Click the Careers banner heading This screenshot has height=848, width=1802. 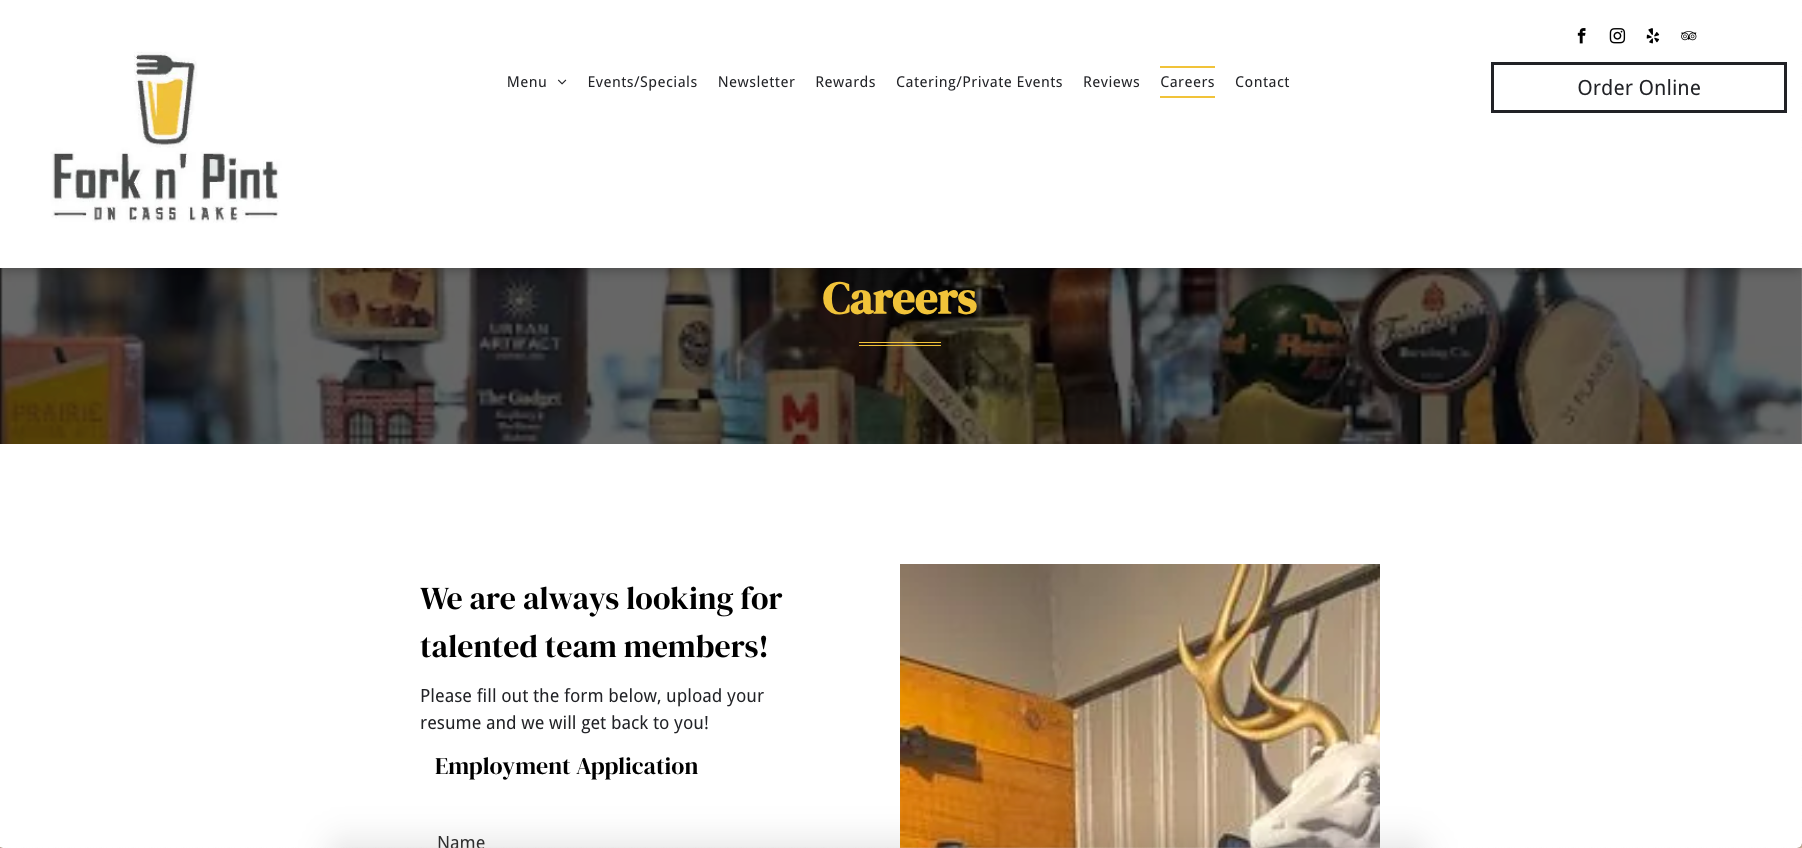click(899, 298)
